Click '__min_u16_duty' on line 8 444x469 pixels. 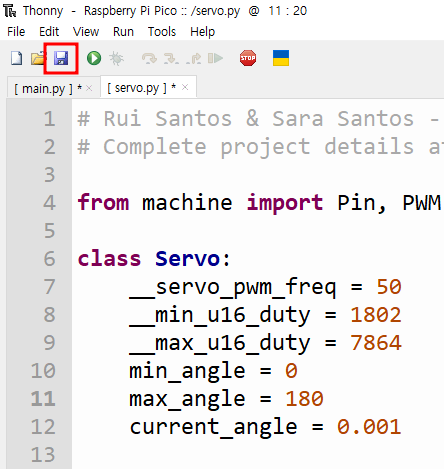pos(220,315)
